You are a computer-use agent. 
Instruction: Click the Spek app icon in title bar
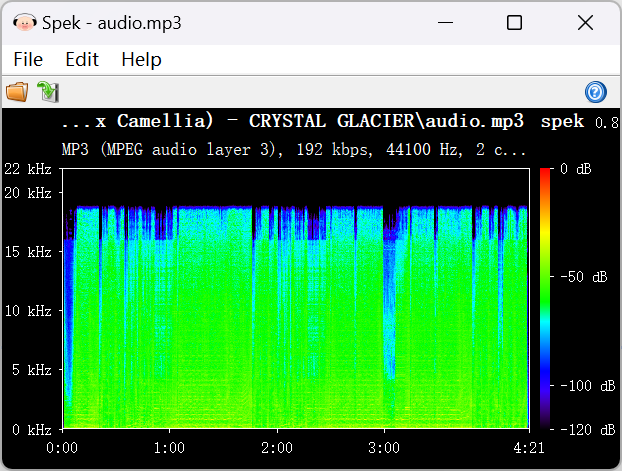(x=23, y=22)
